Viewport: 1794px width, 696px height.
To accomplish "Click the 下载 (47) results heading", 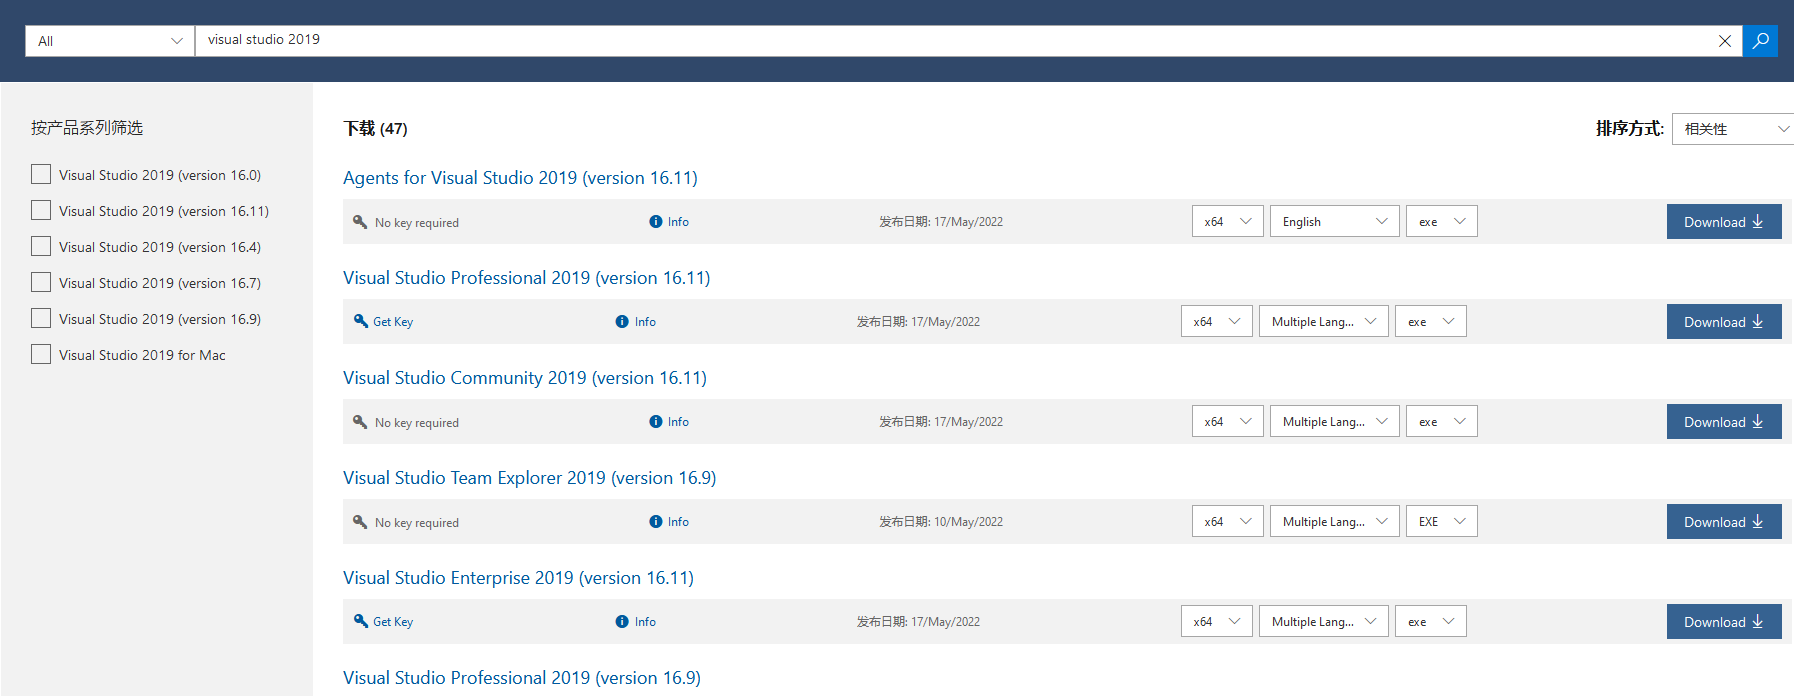I will (x=375, y=128).
